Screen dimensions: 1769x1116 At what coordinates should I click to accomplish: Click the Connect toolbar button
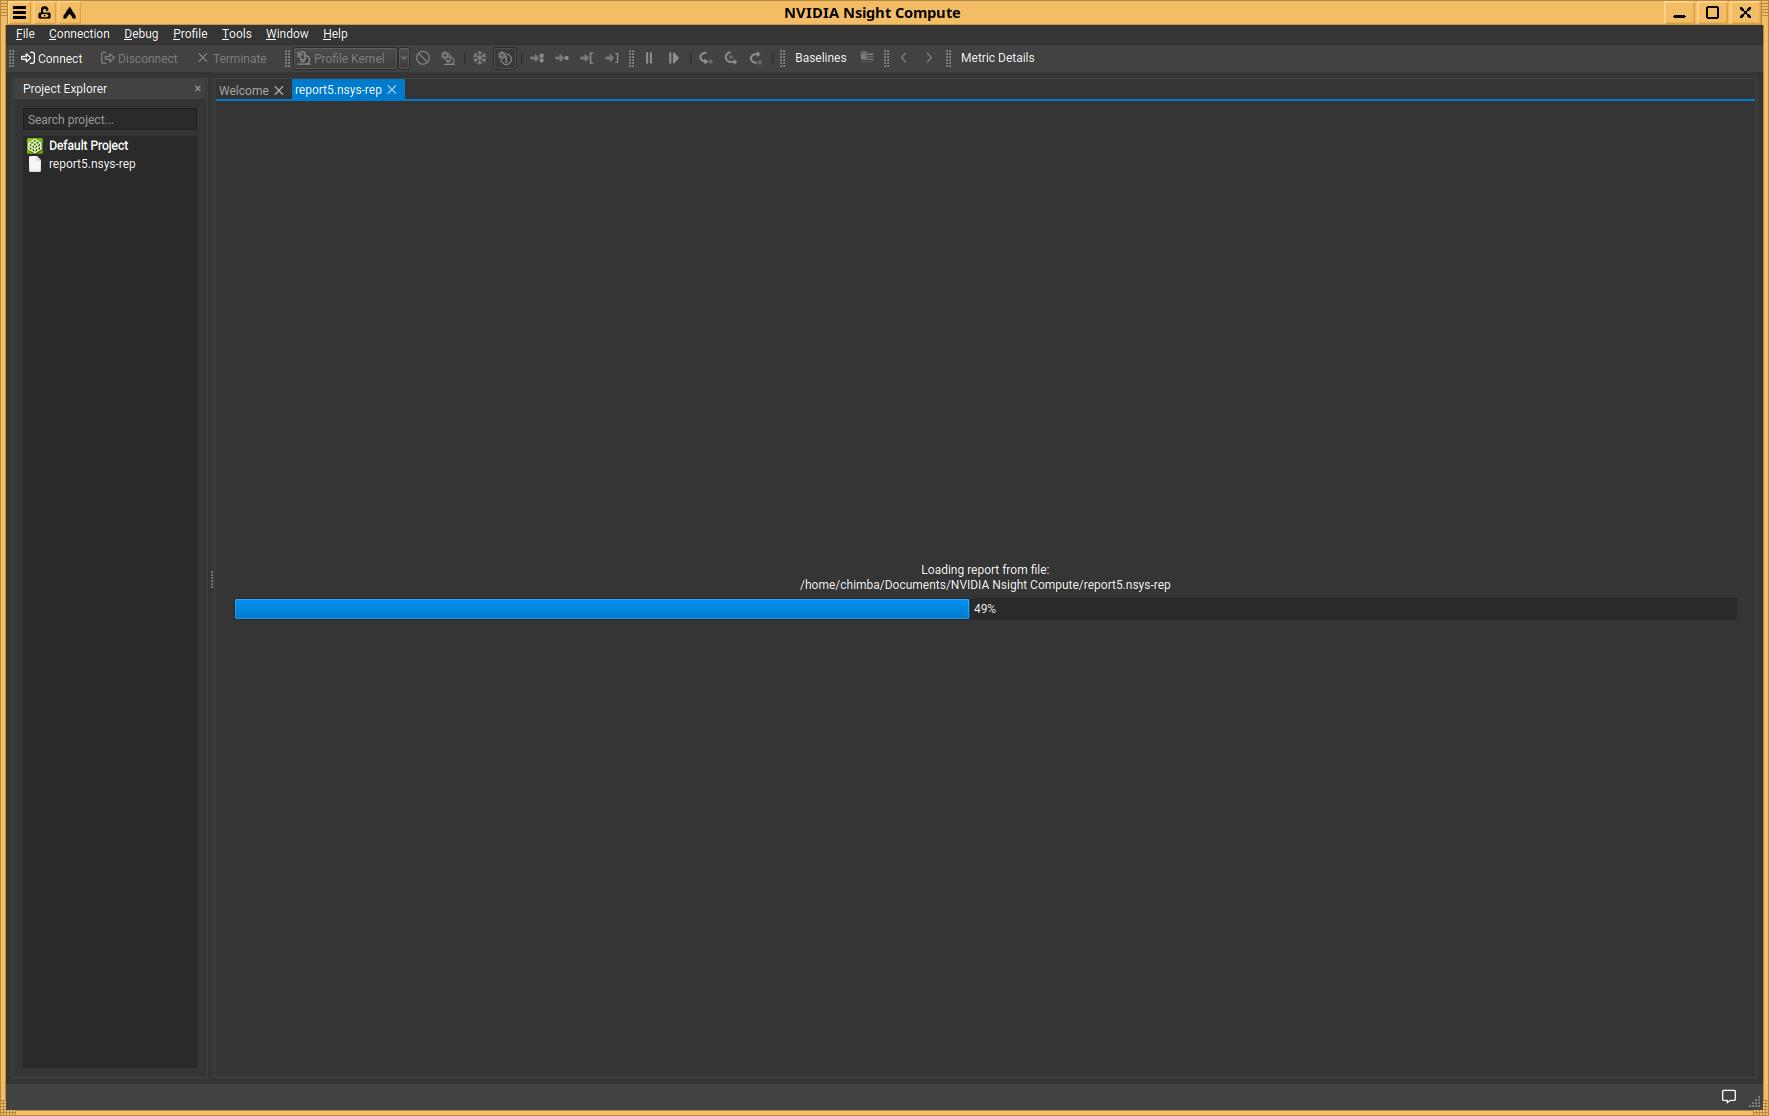[x=52, y=58]
